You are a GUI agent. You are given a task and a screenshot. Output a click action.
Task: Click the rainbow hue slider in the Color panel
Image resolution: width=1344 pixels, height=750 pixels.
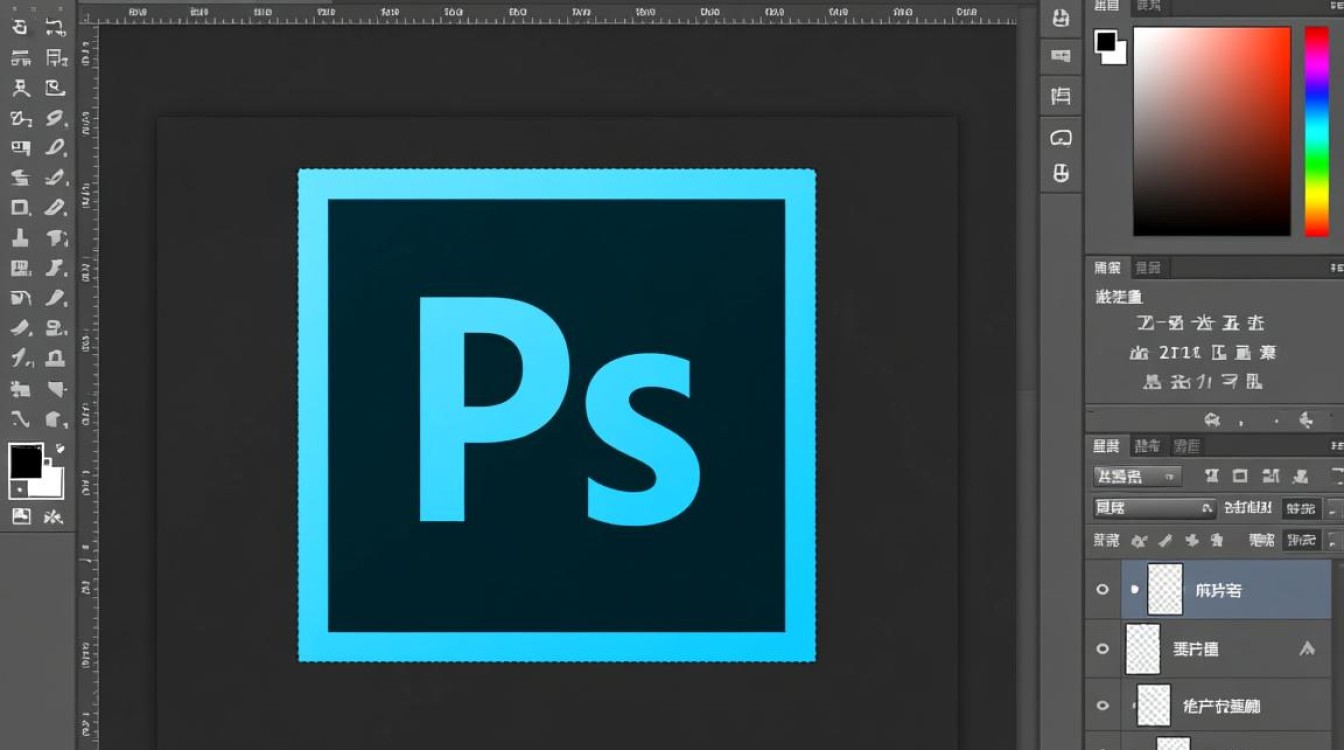pos(1316,131)
